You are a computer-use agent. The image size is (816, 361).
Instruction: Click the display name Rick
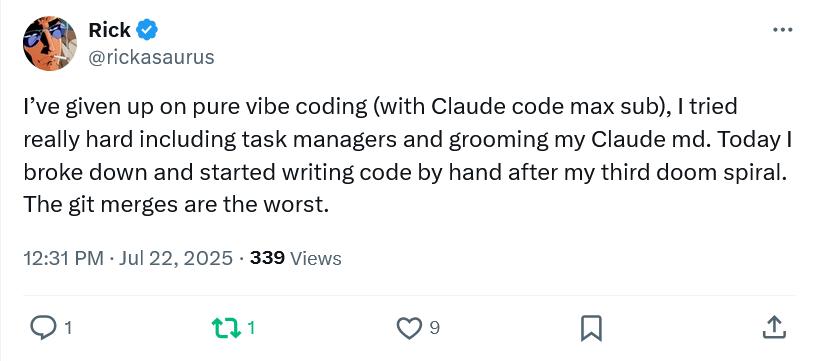coord(109,30)
